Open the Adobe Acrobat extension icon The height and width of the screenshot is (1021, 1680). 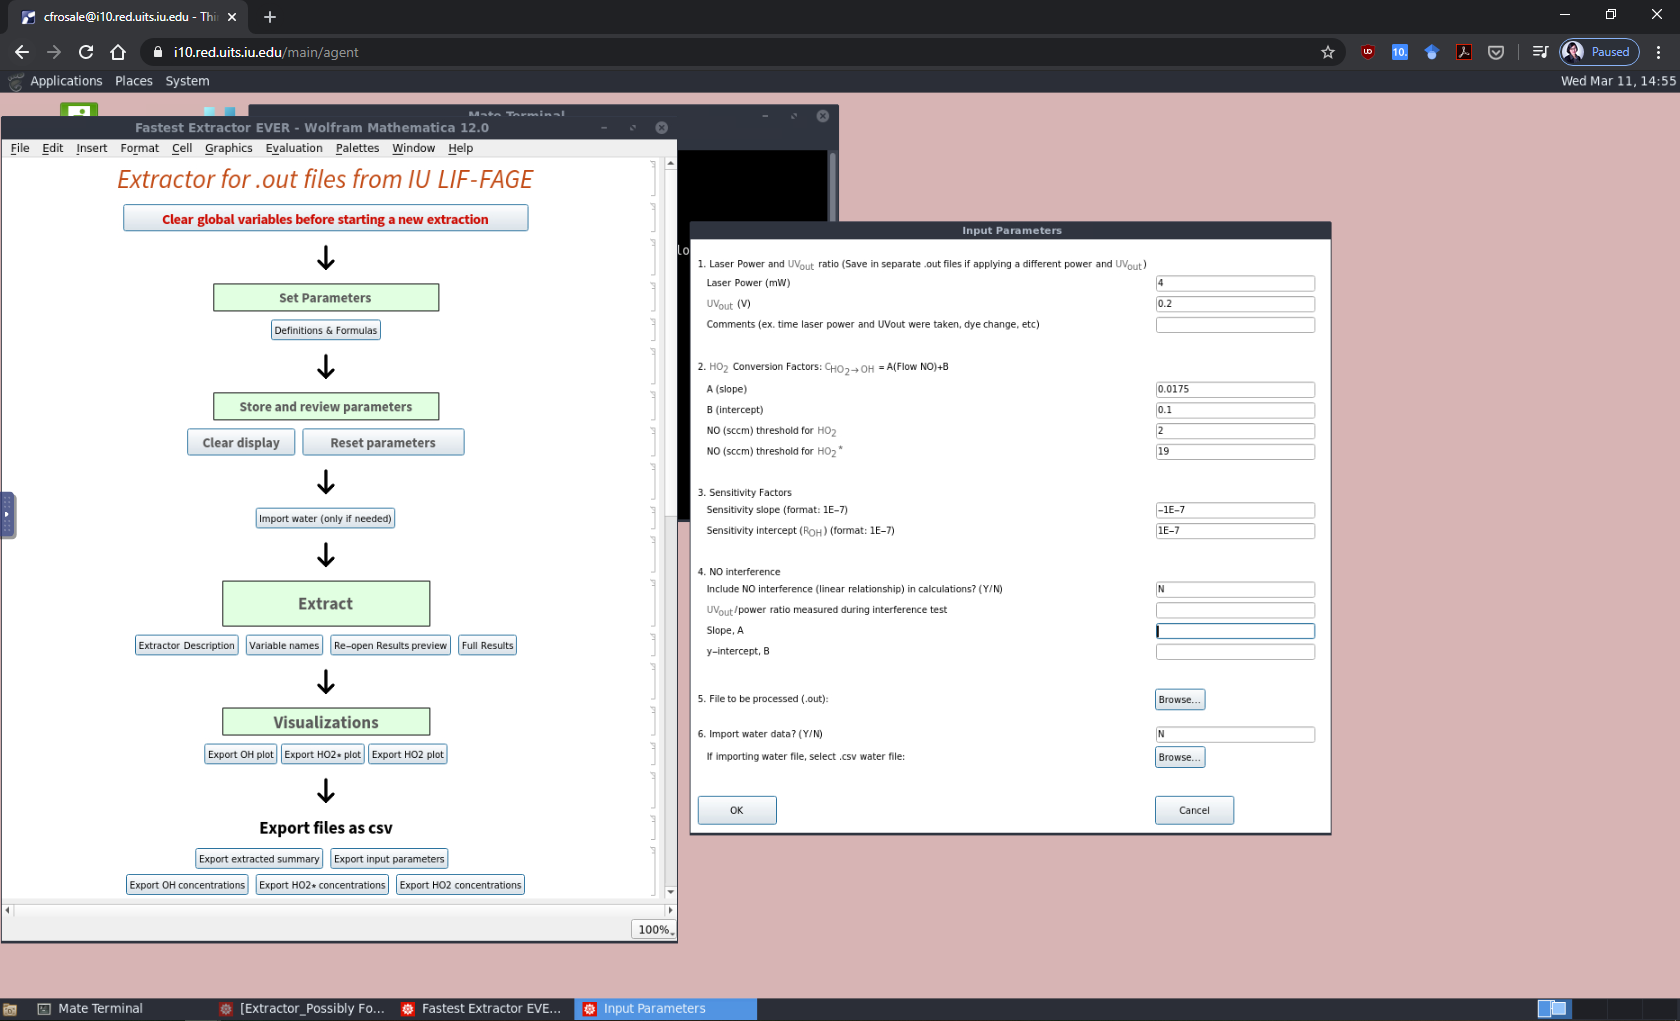(1463, 52)
